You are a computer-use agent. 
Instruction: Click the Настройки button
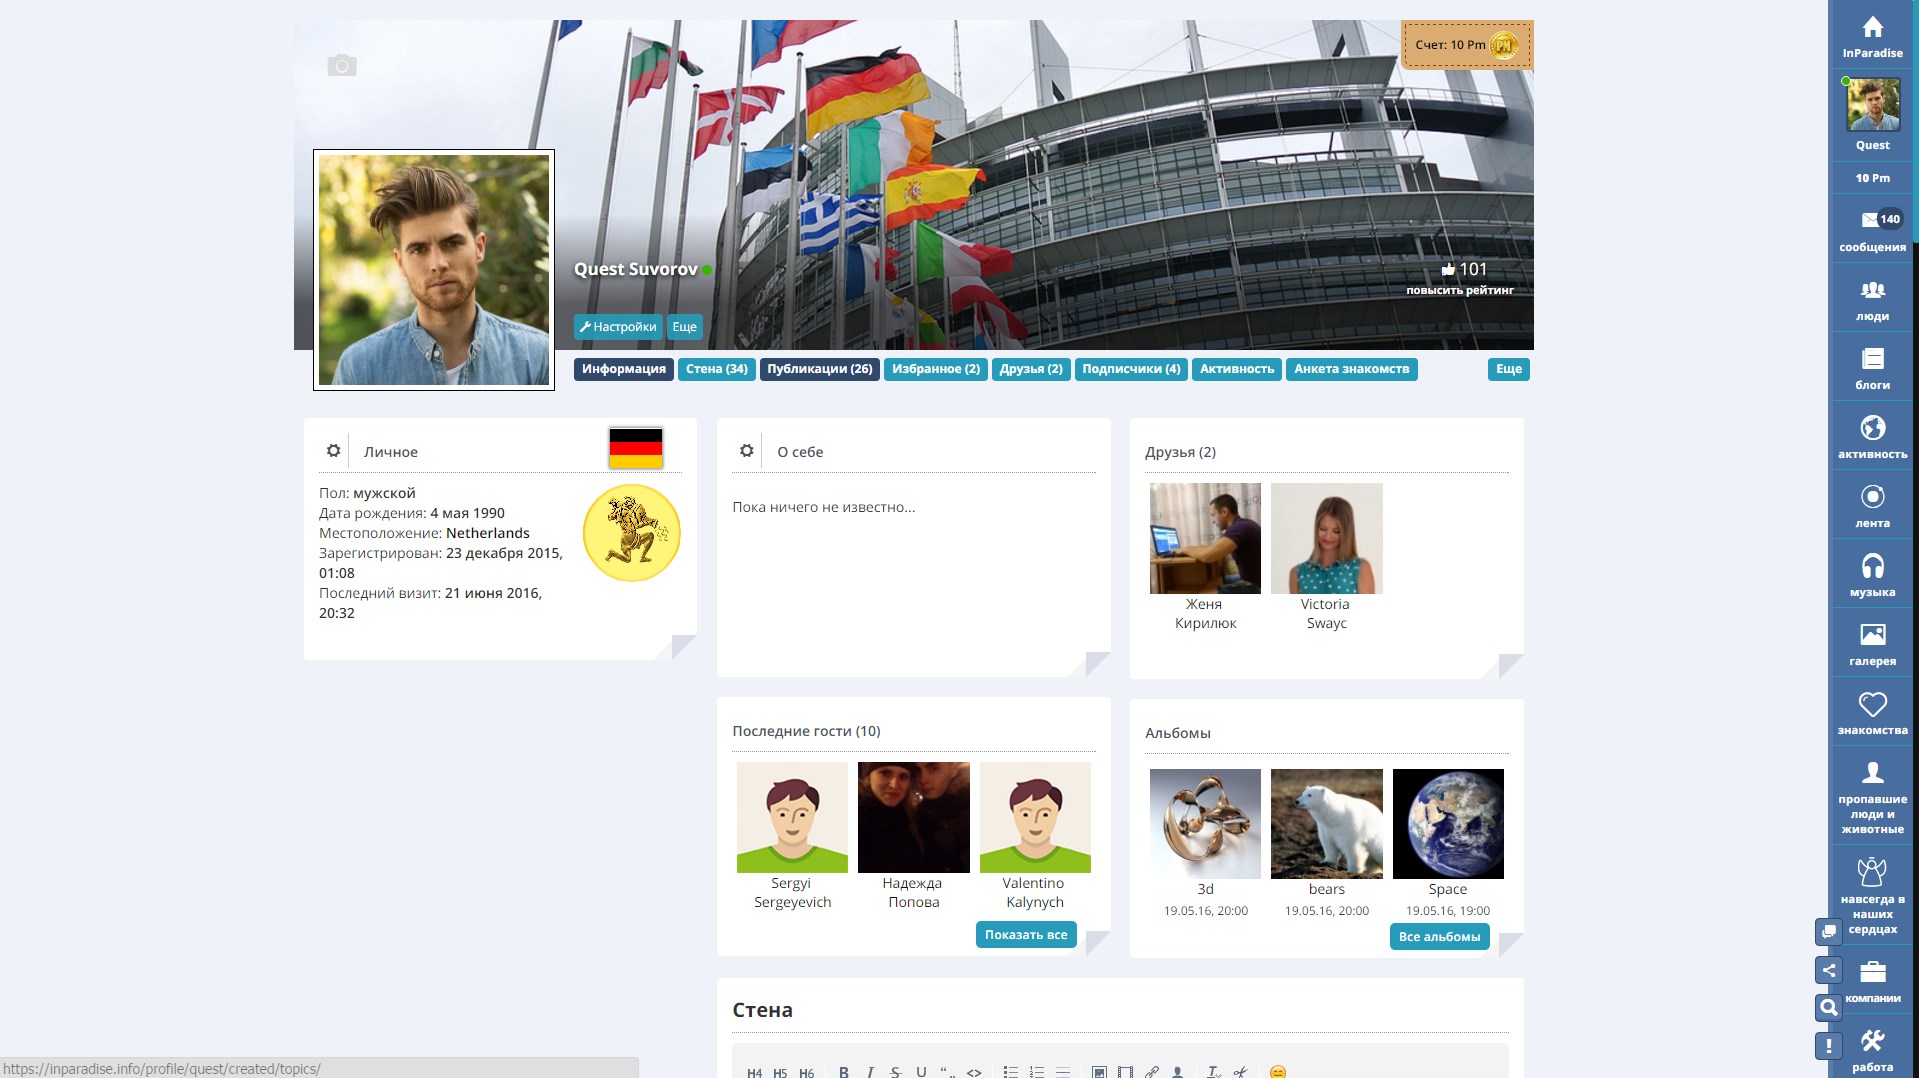pos(618,327)
